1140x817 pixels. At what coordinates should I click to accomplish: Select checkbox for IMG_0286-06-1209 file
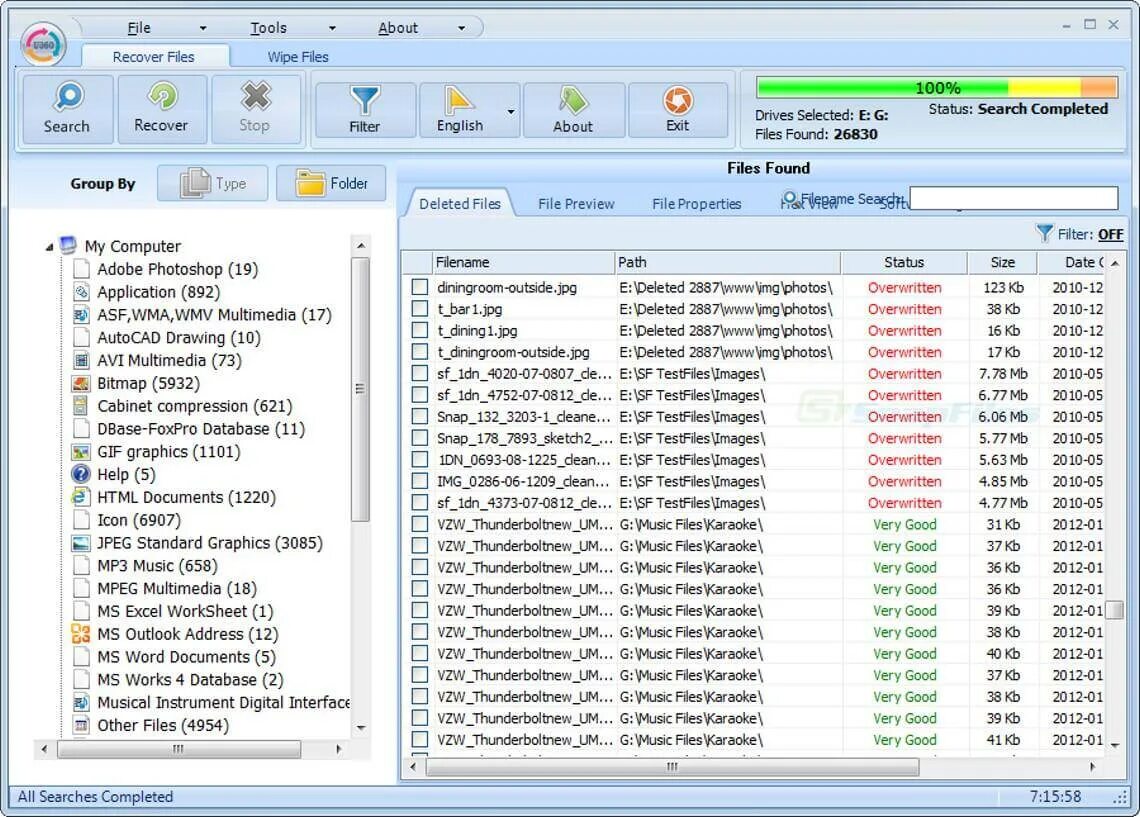click(420, 481)
